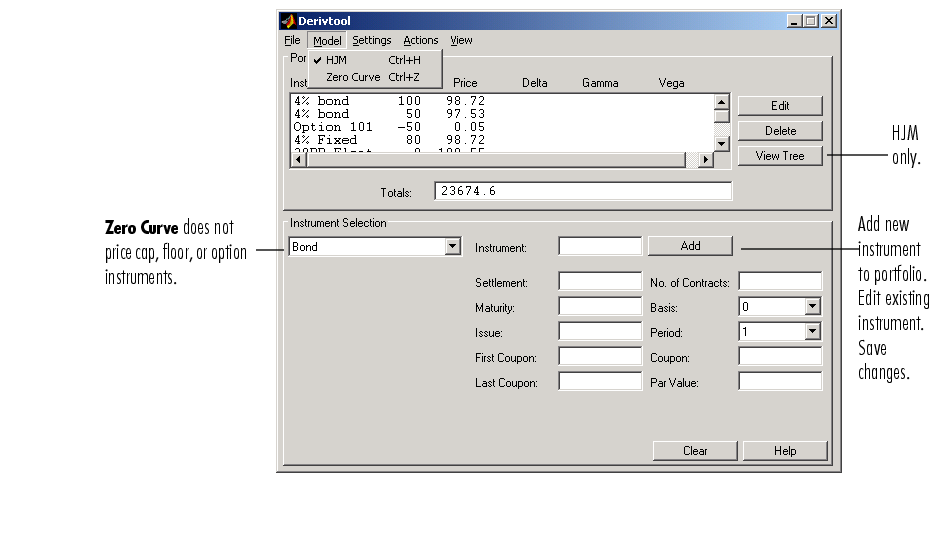The image size is (943, 548).
Task: Open the File menu
Action: coord(292,40)
